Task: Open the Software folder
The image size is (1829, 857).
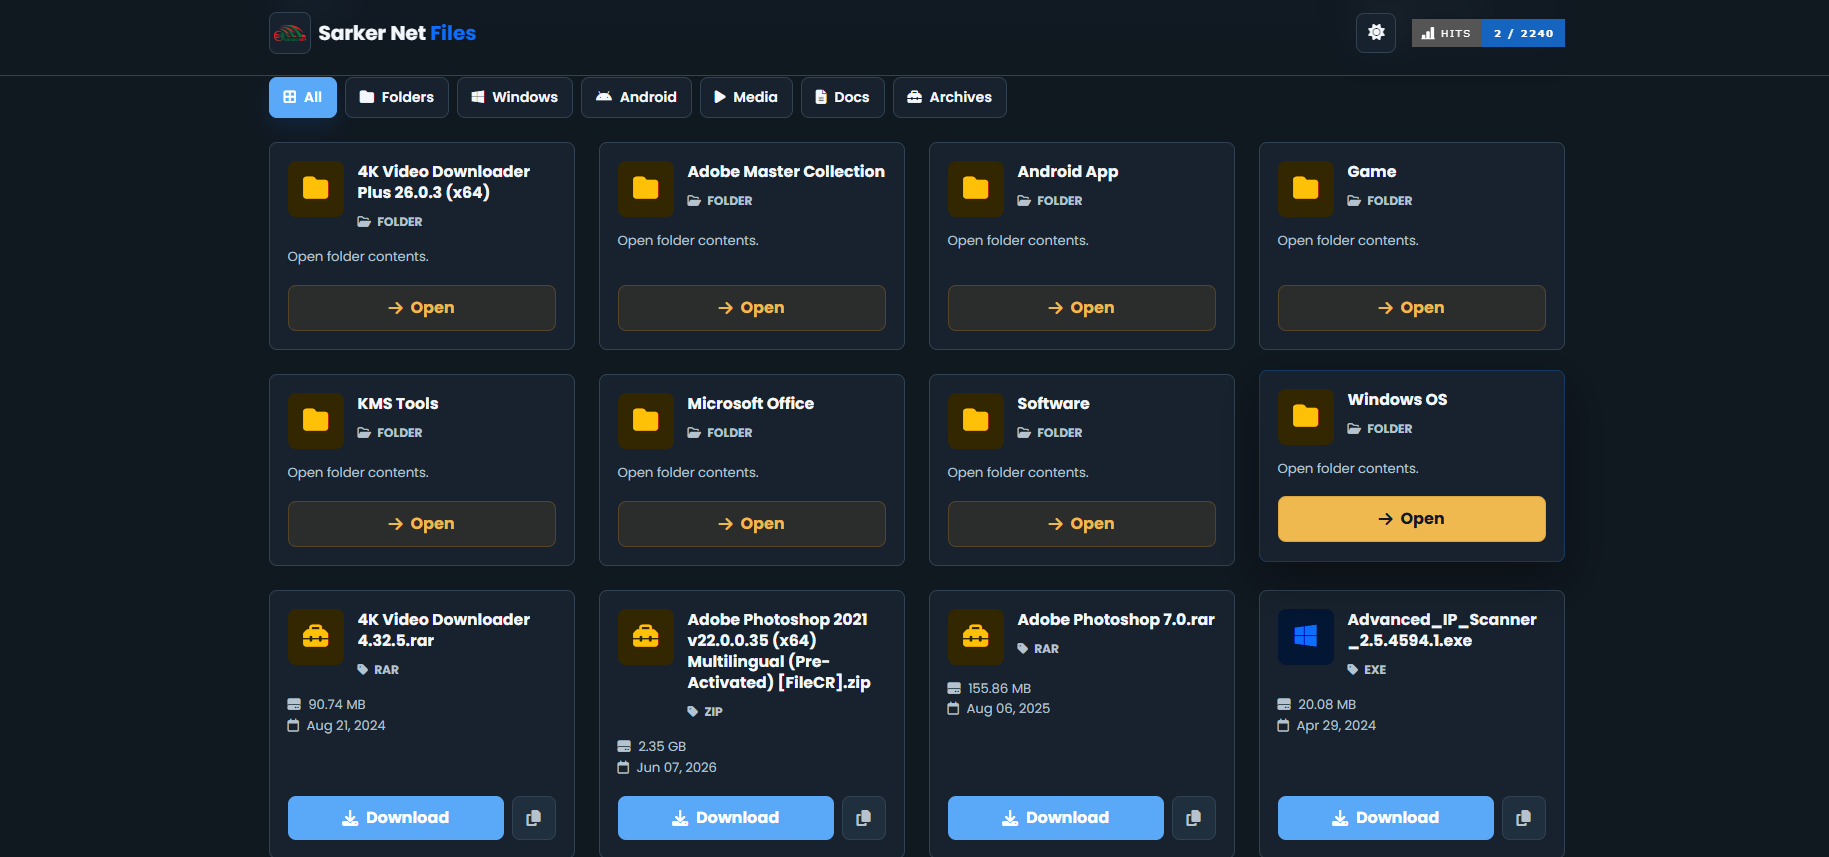Action: (1082, 524)
